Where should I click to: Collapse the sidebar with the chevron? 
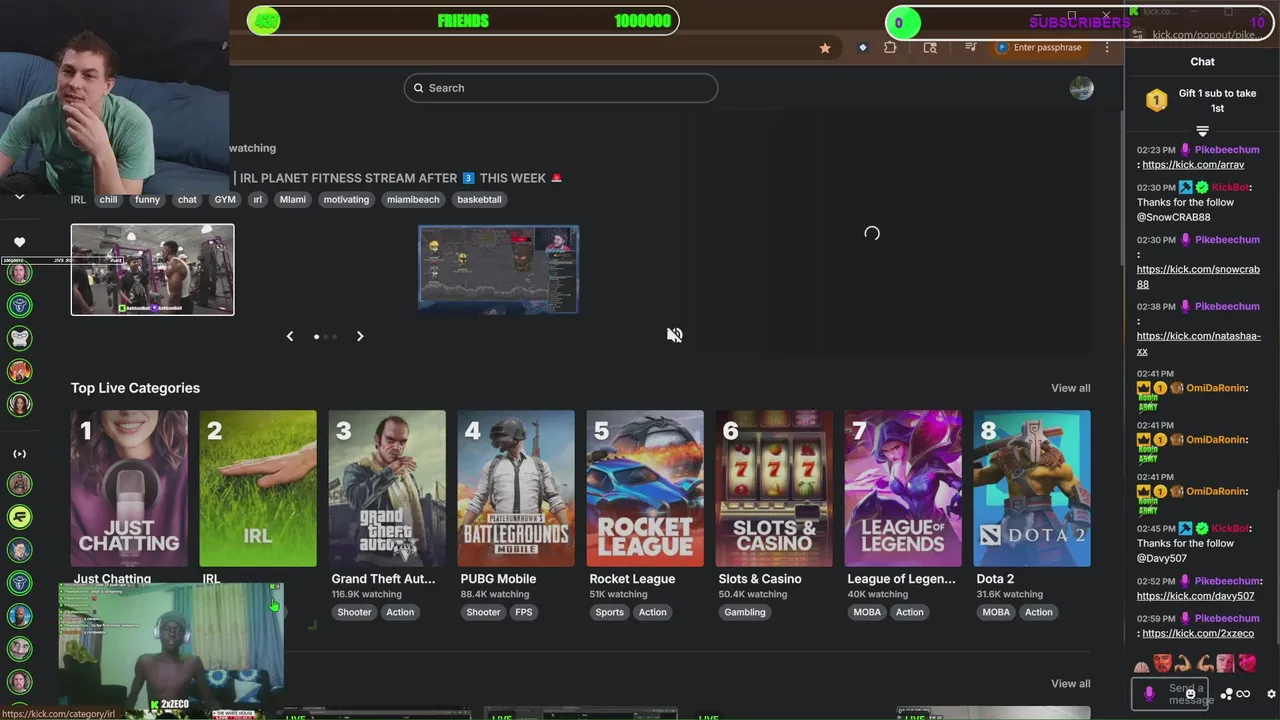(x=19, y=197)
